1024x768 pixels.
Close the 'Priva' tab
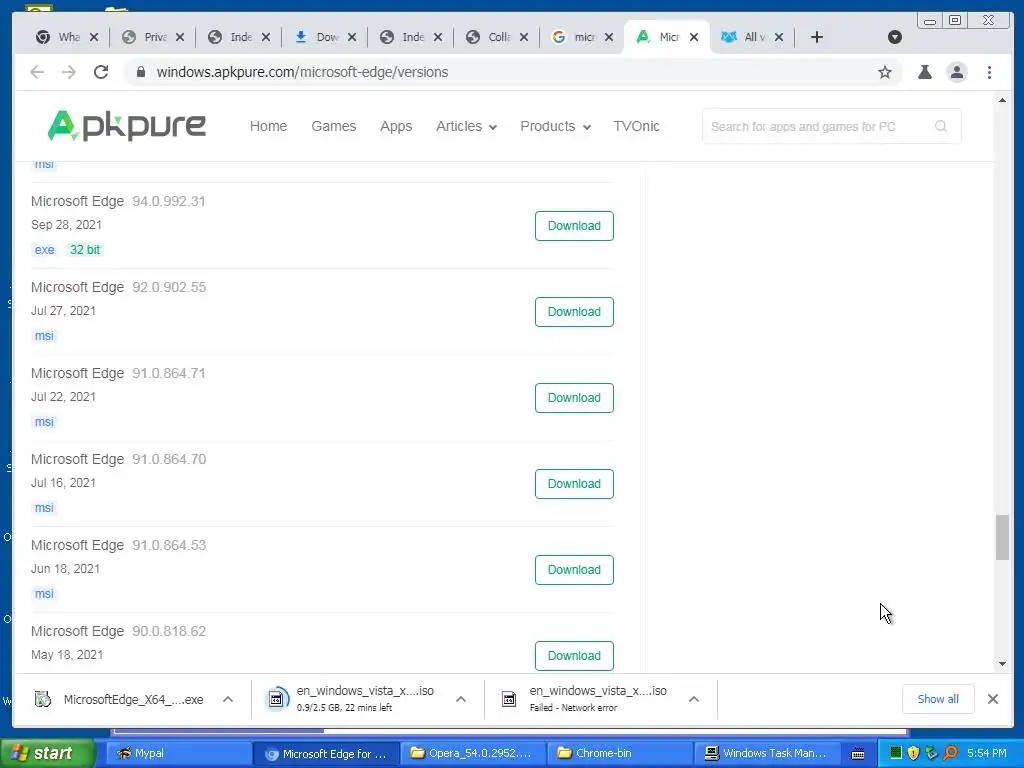180,37
